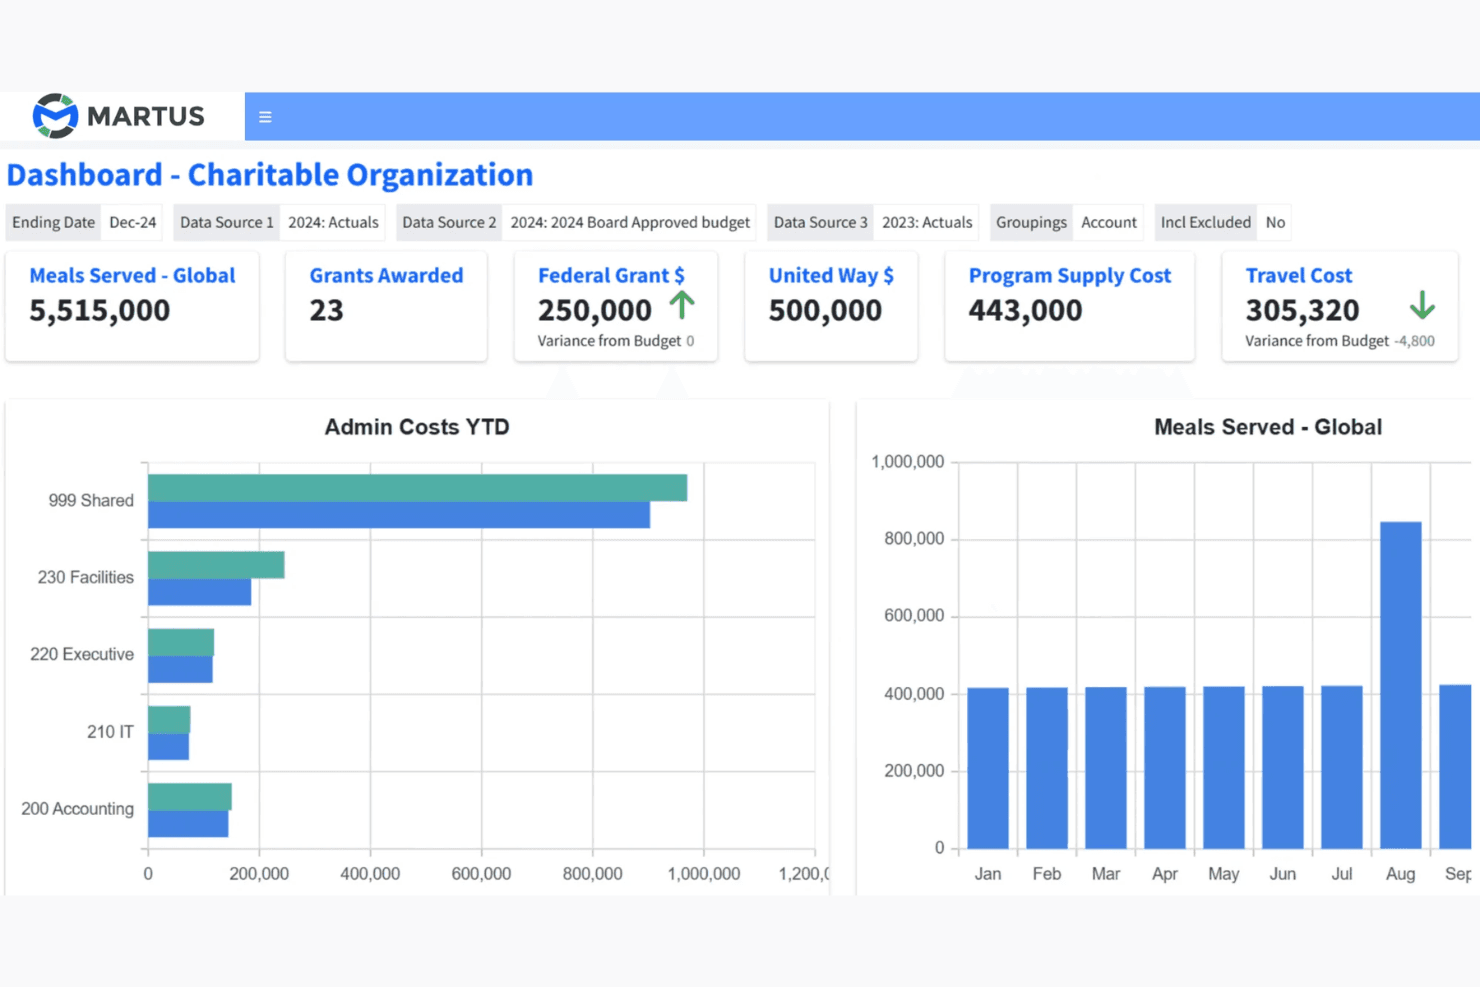The width and height of the screenshot is (1480, 987).
Task: Open the Program Supply Cost card title
Action: pos(1069,275)
